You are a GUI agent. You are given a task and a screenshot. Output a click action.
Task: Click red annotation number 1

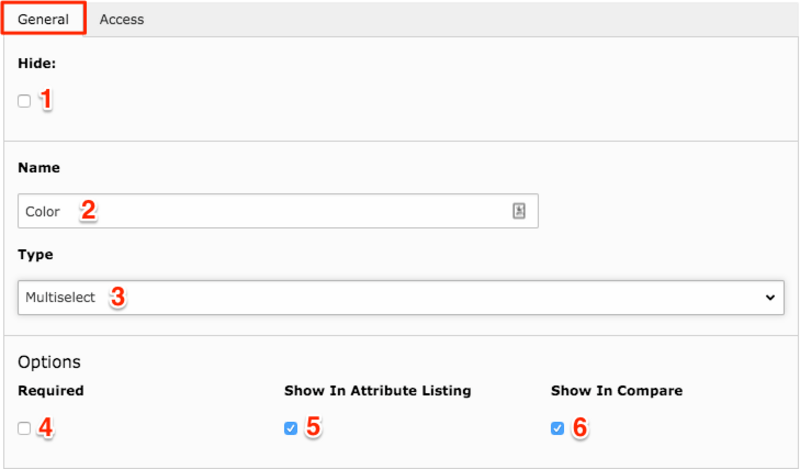(x=46, y=99)
